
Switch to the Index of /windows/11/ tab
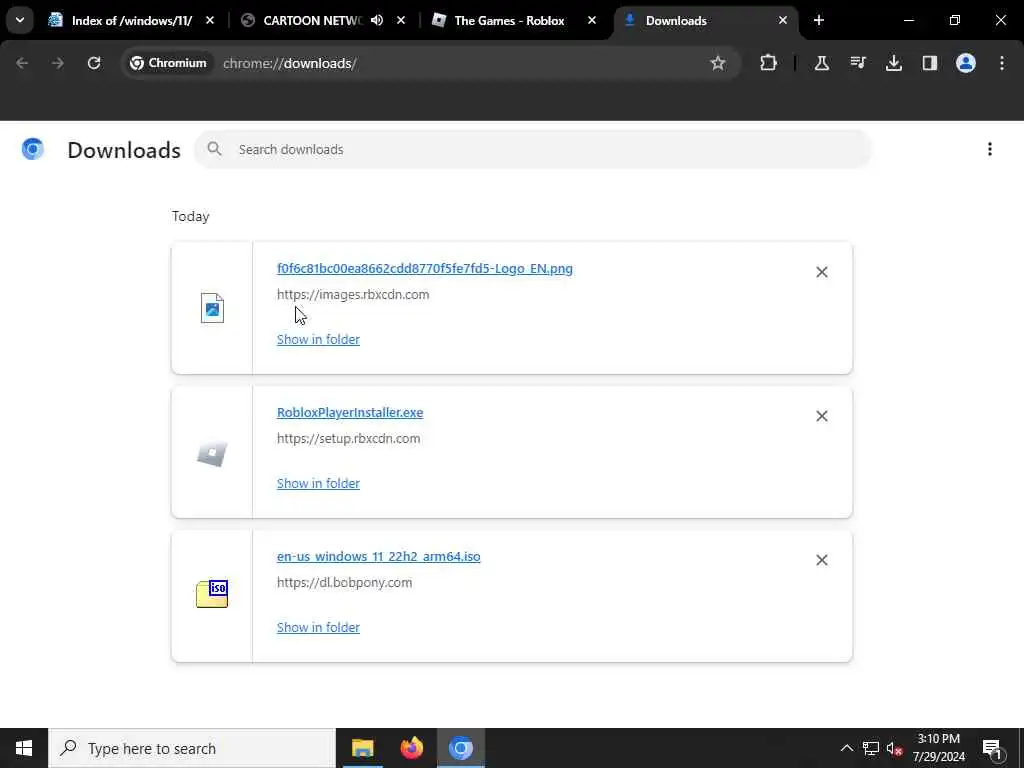pos(132,20)
